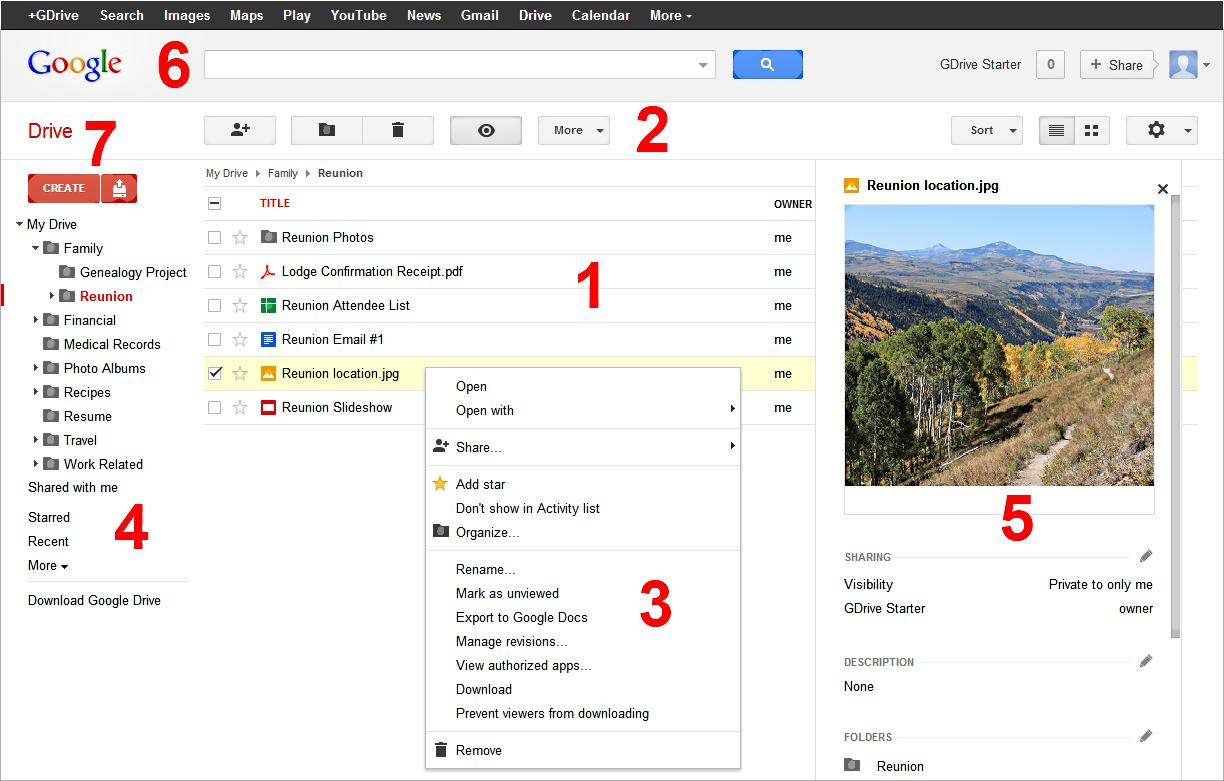Screen dimensions: 1224x781
Task: Switch to grid view using the grid icon
Action: 1090,129
